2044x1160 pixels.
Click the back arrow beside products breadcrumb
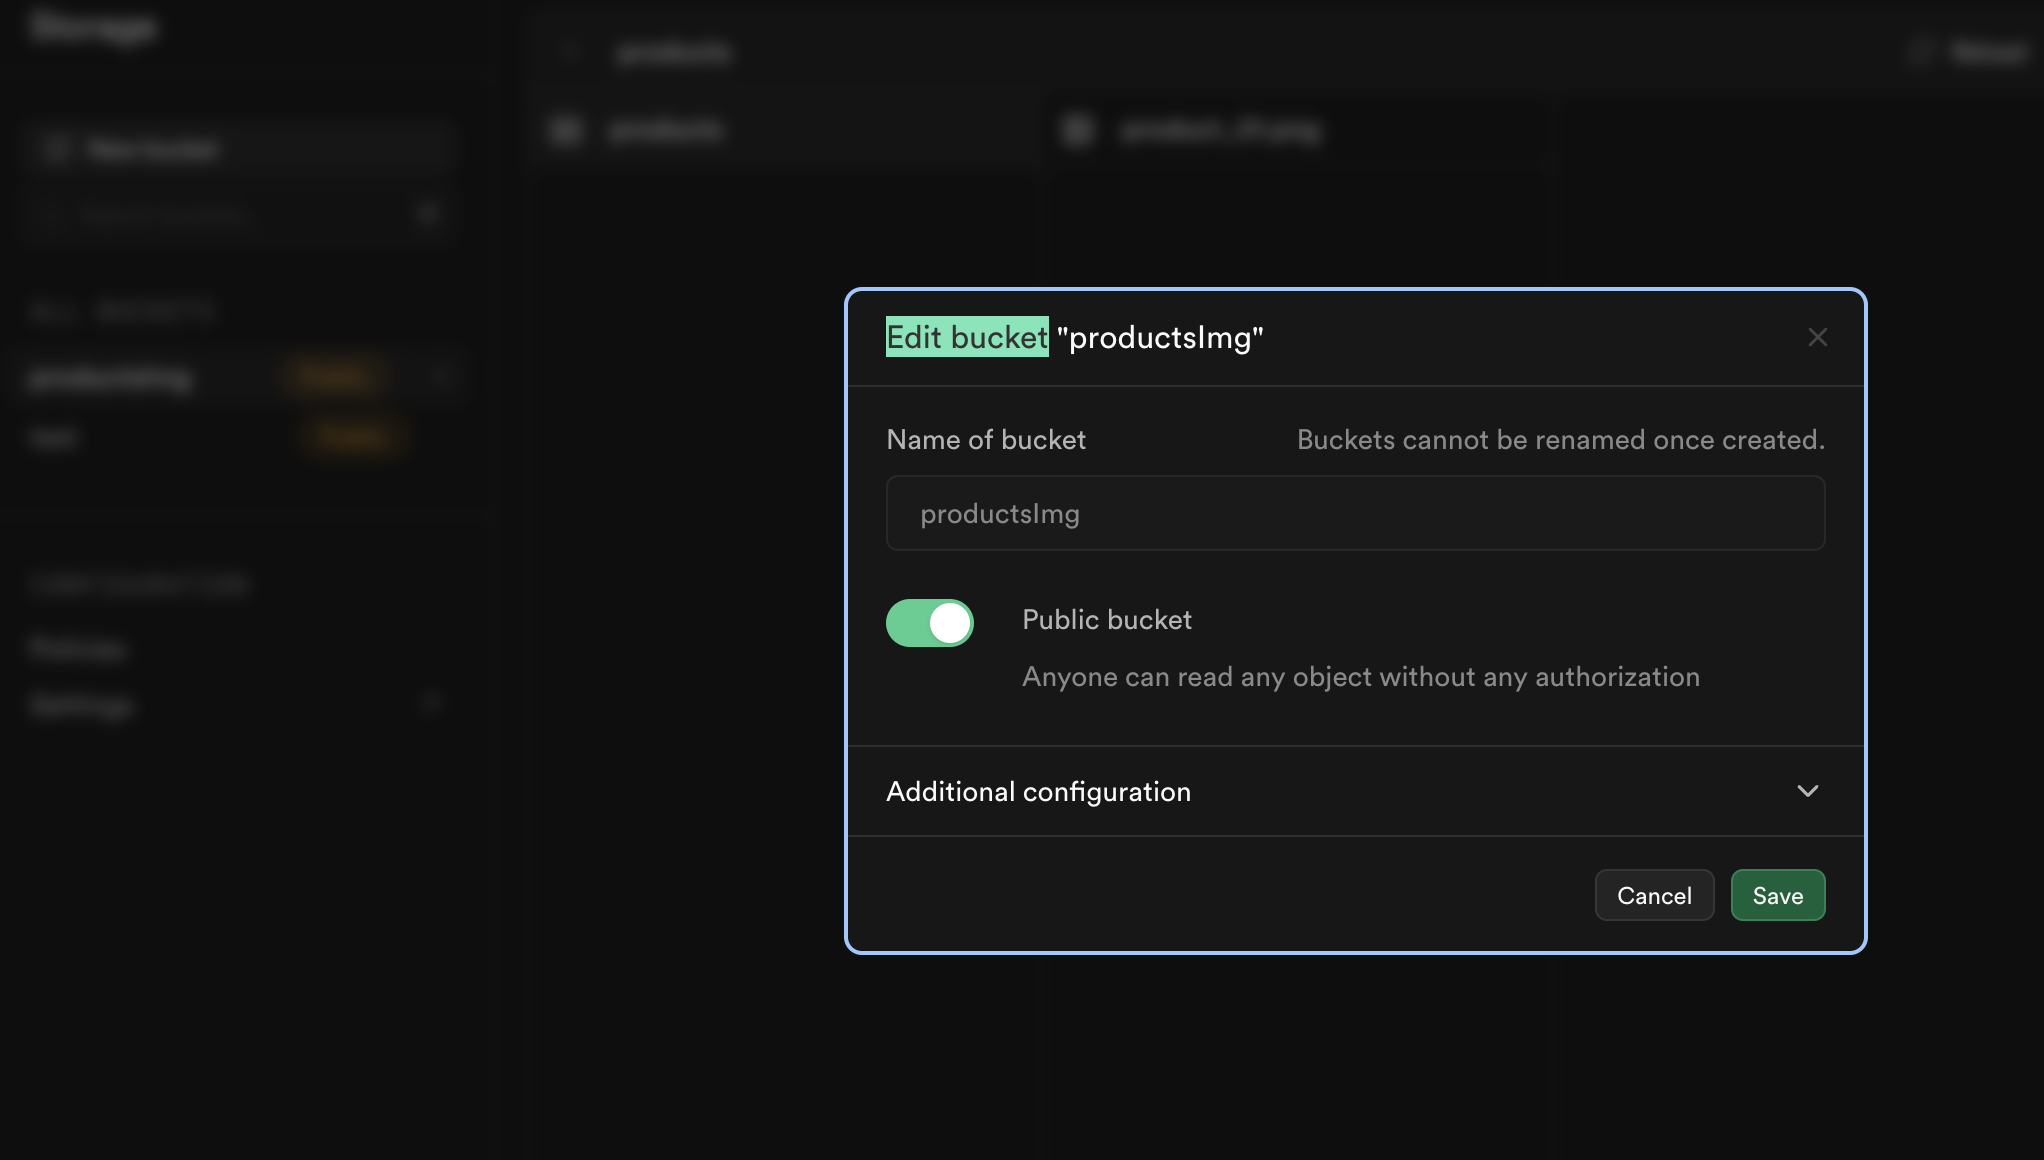(570, 52)
